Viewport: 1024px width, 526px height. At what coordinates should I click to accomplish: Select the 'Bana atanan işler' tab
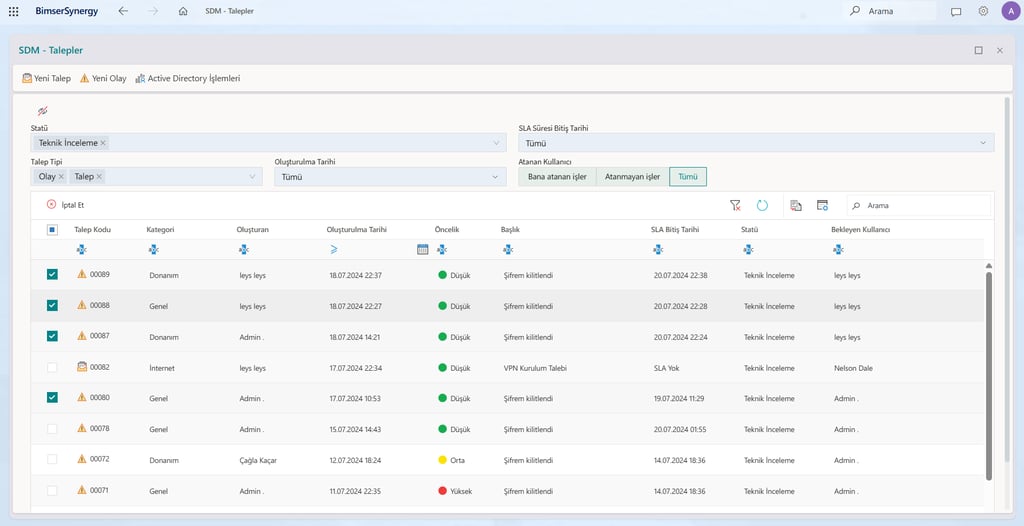pyautogui.click(x=557, y=177)
